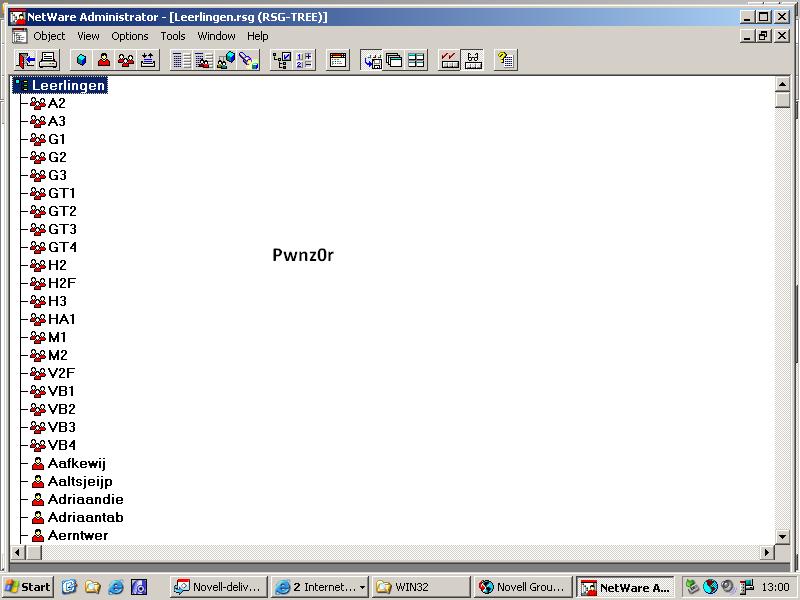Click the red group create icon in toolbar
800x600 pixels.
pos(126,60)
